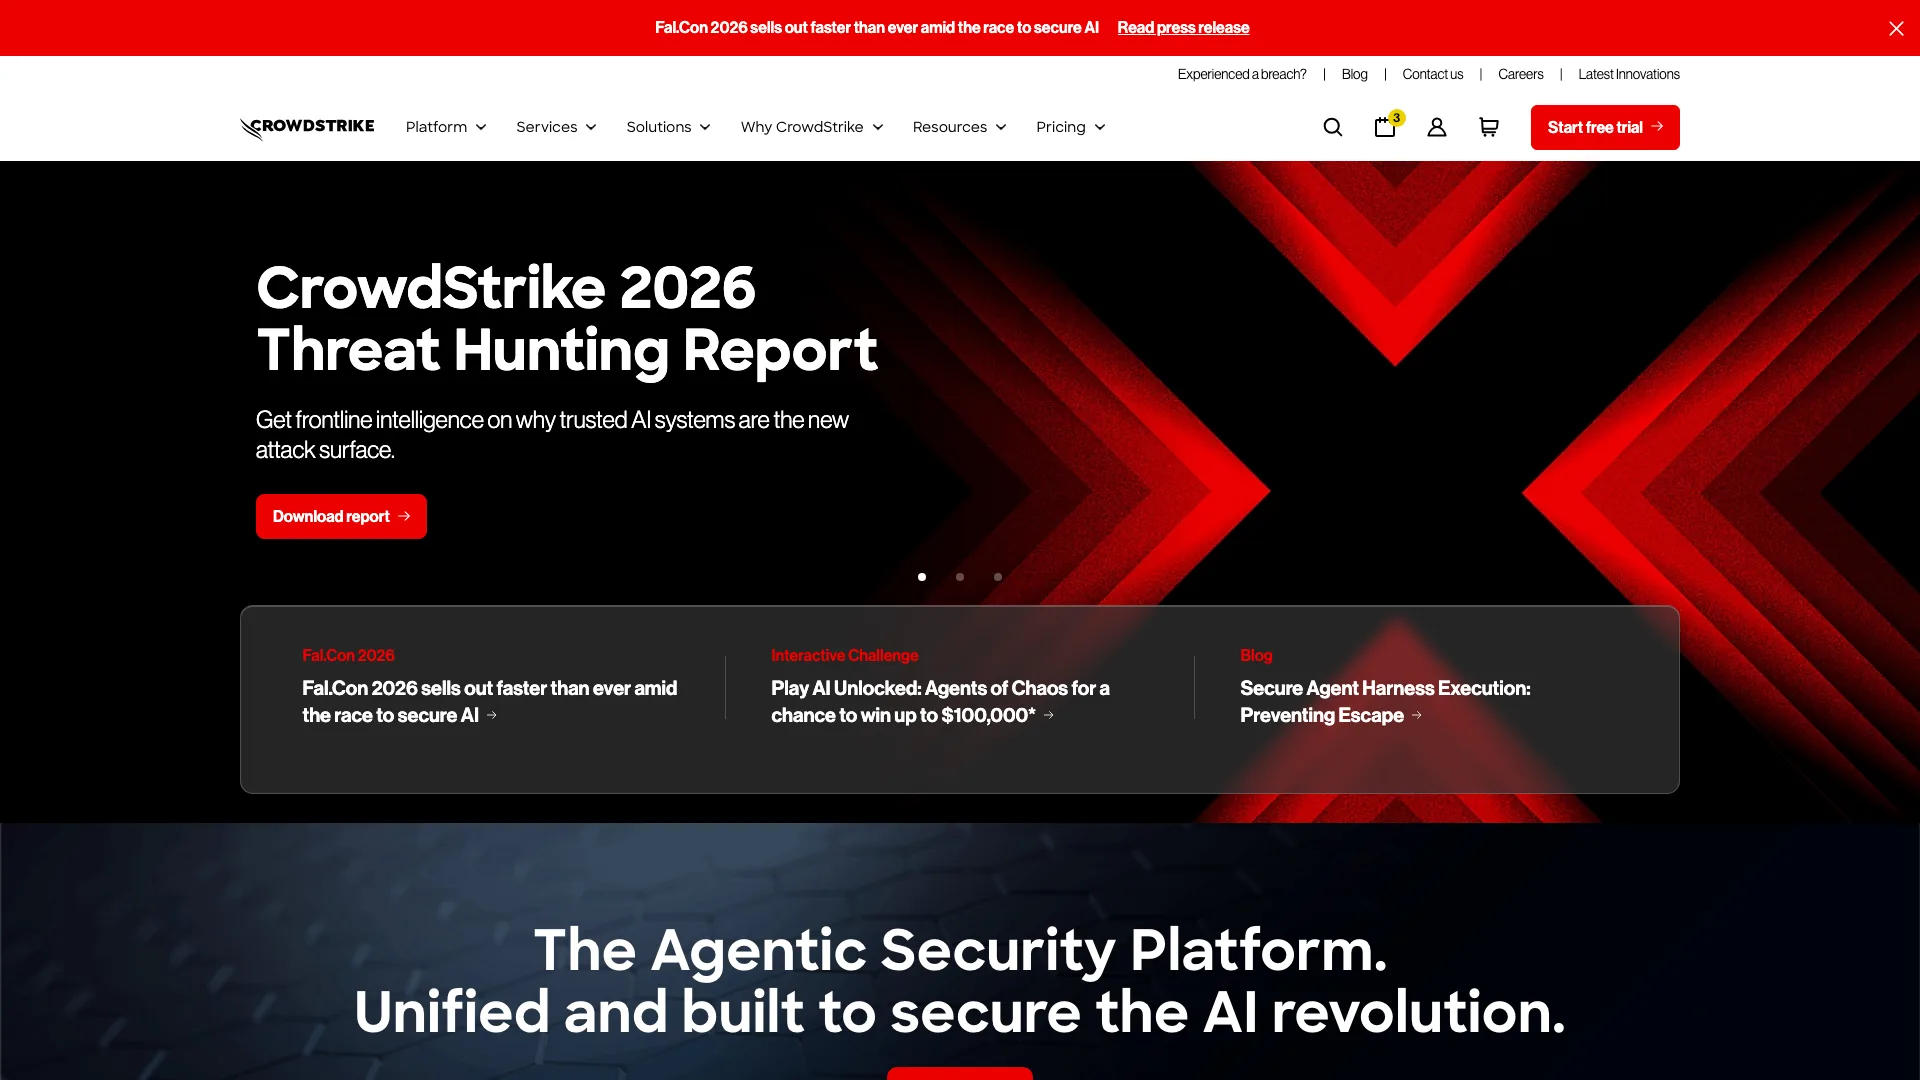Open the Read press release link

point(1183,28)
